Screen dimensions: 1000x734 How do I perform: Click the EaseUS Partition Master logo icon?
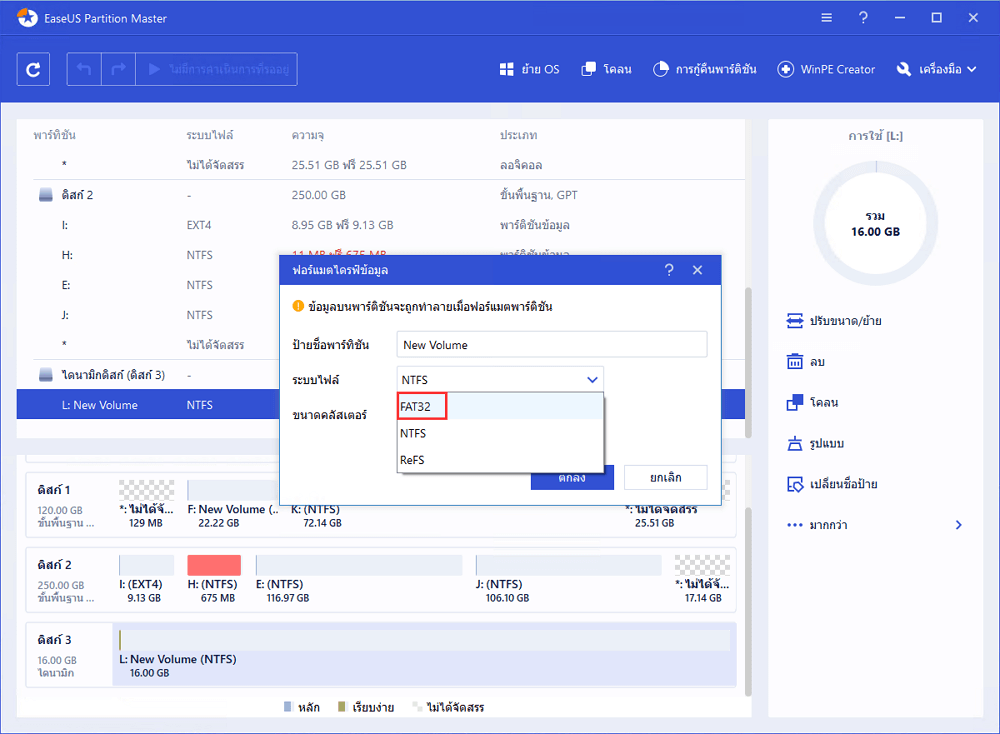pos(27,18)
